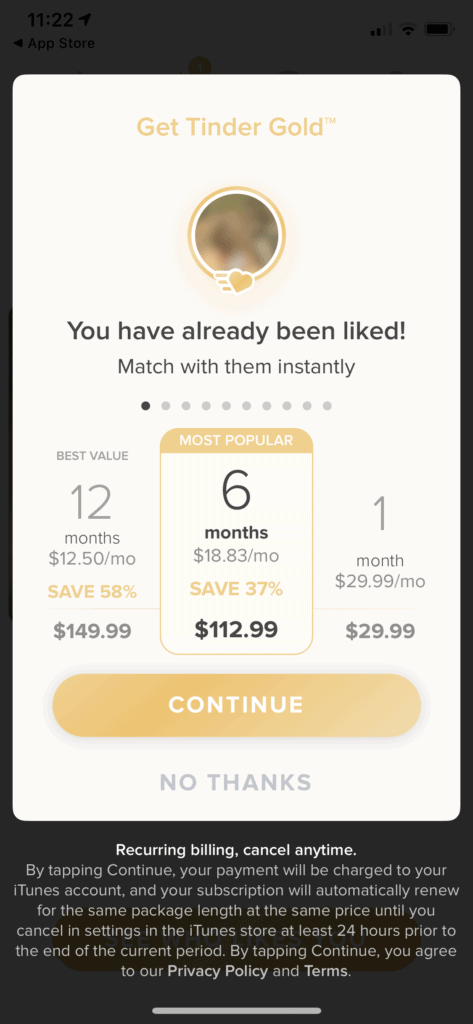Select the first carousel page dot
Viewport: 473px width, 1024px height.
click(145, 406)
